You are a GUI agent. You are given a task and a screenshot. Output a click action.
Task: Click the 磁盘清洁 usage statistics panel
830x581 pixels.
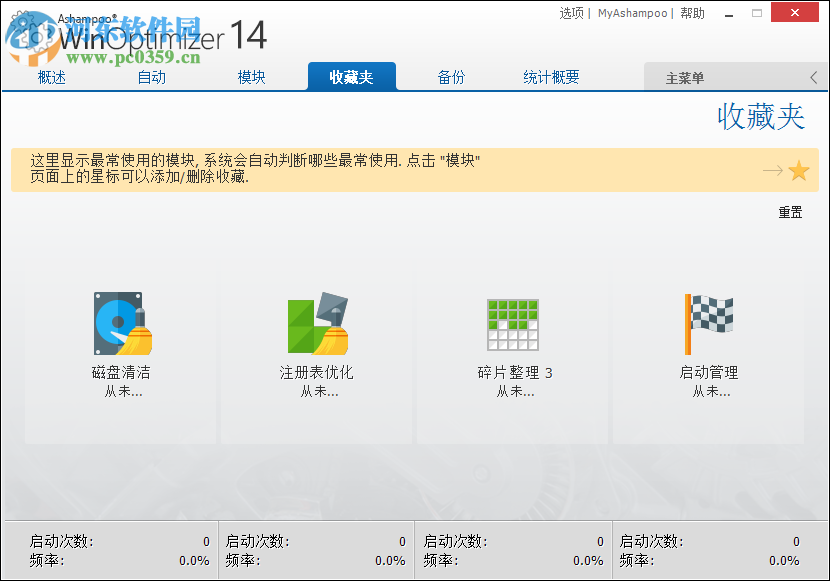coord(110,548)
